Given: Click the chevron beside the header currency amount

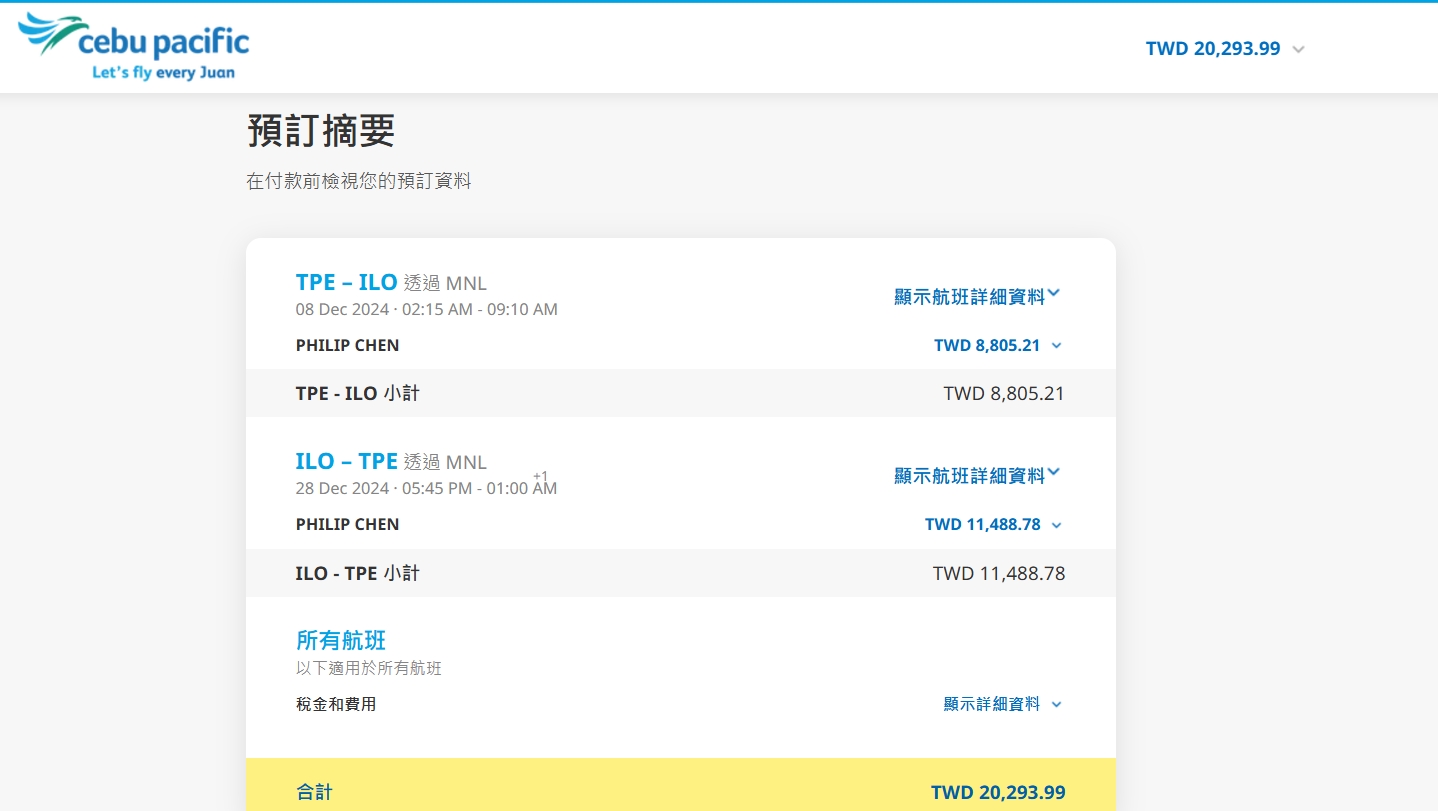Looking at the screenshot, I should [1298, 48].
